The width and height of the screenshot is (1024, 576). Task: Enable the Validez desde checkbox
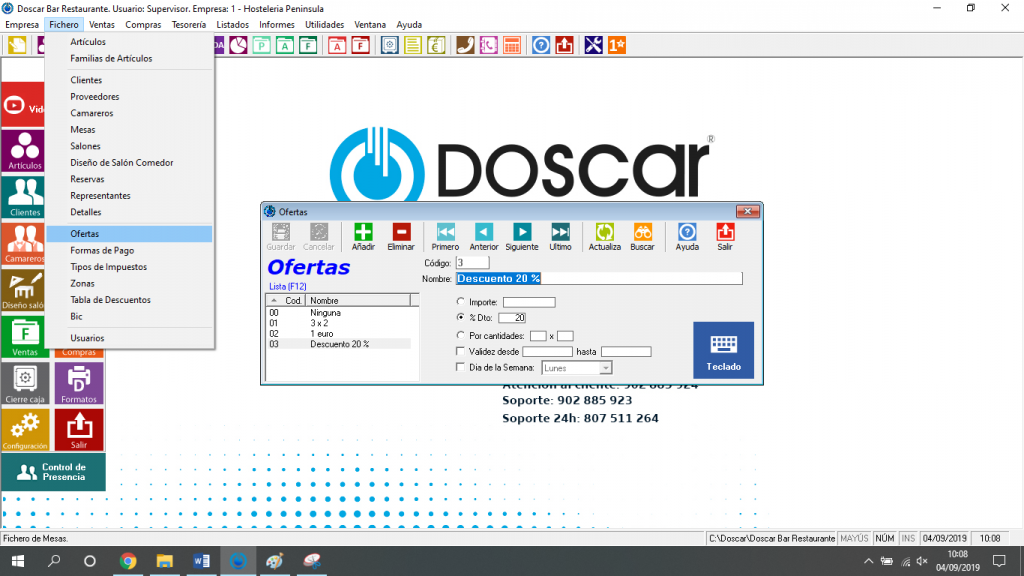[x=460, y=351]
